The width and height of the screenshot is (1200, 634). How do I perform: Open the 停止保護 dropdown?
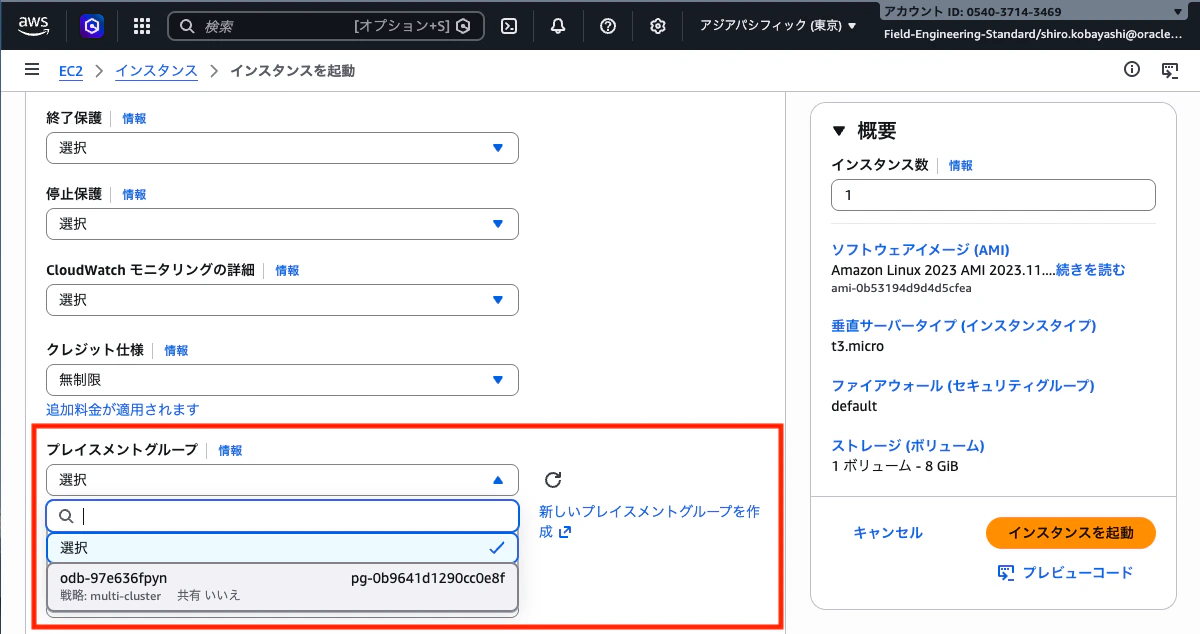tap(282, 224)
